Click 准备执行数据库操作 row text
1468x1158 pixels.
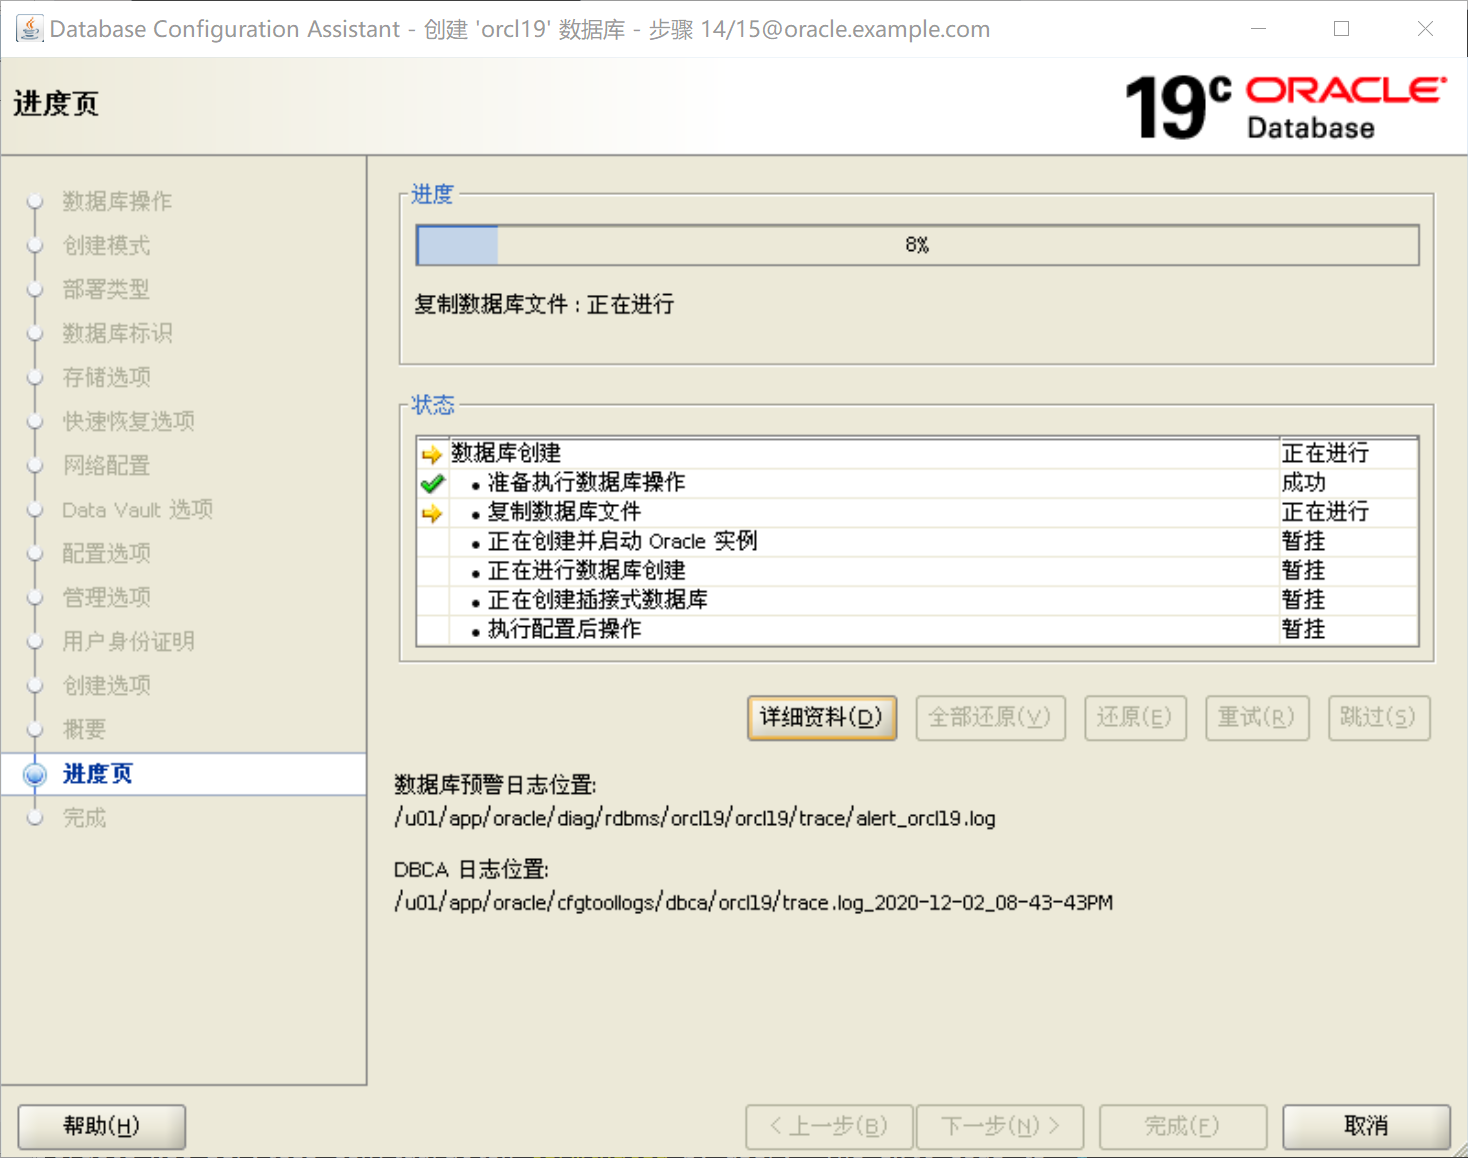[x=586, y=483]
